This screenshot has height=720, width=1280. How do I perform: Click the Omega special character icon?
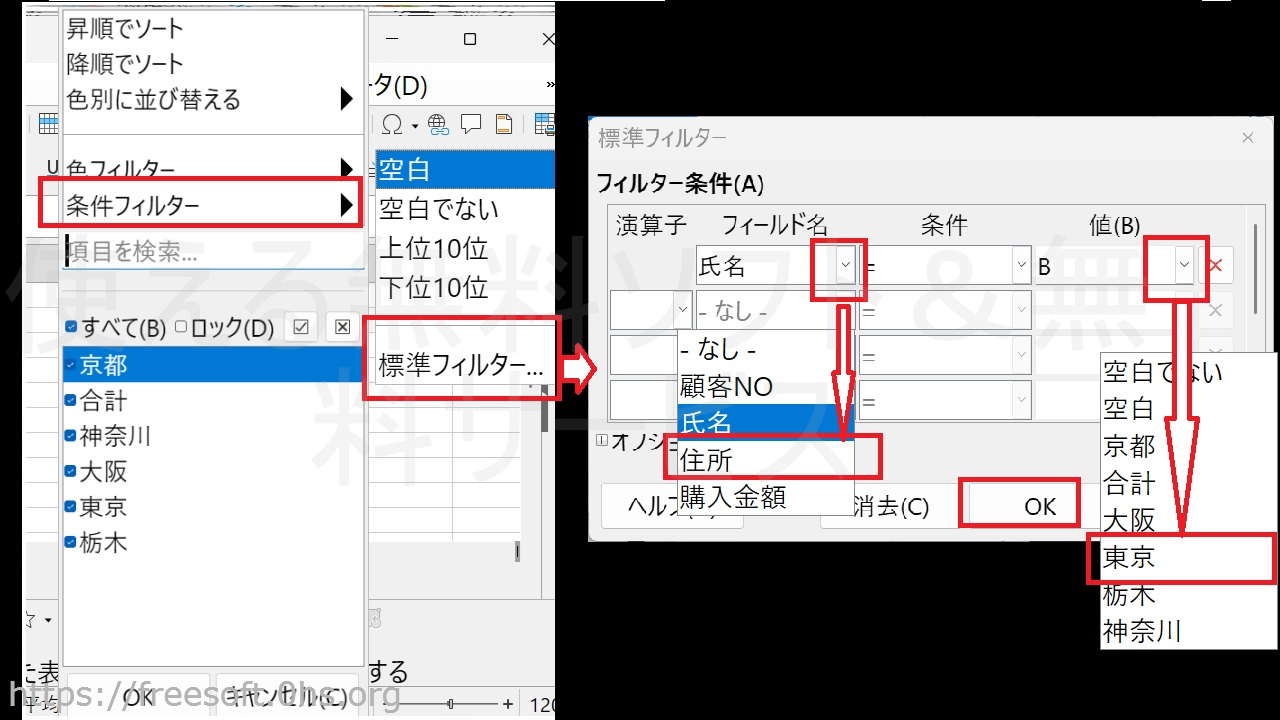pos(392,124)
